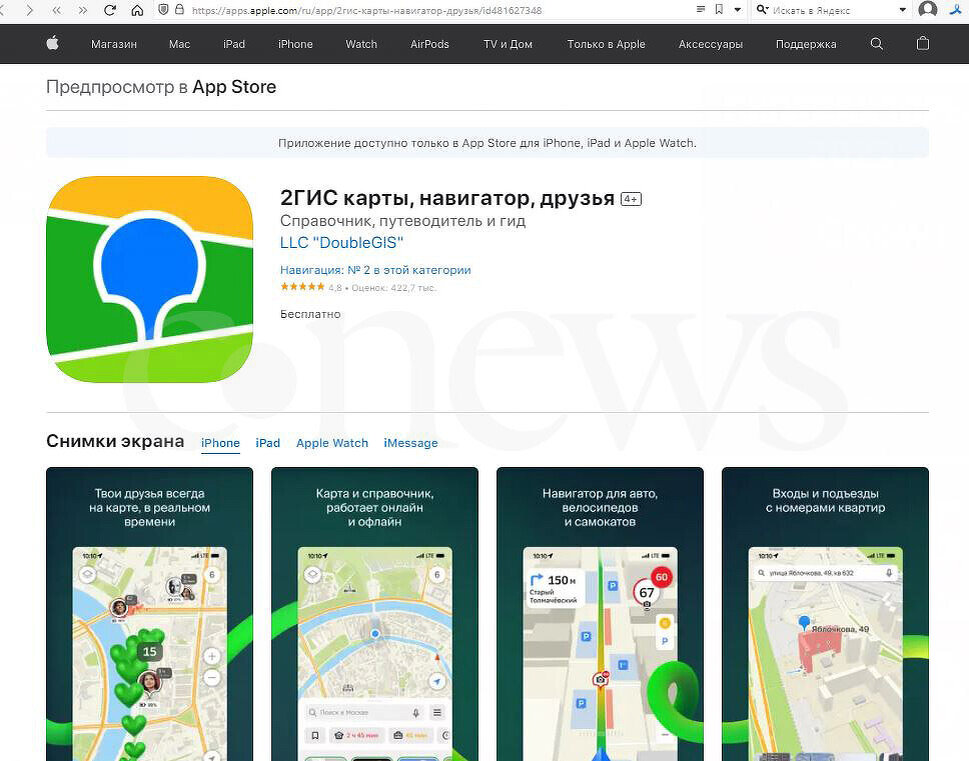Image resolution: width=969 pixels, height=761 pixels.
Task: Open Только в Apple menu item
Action: [x=606, y=44]
